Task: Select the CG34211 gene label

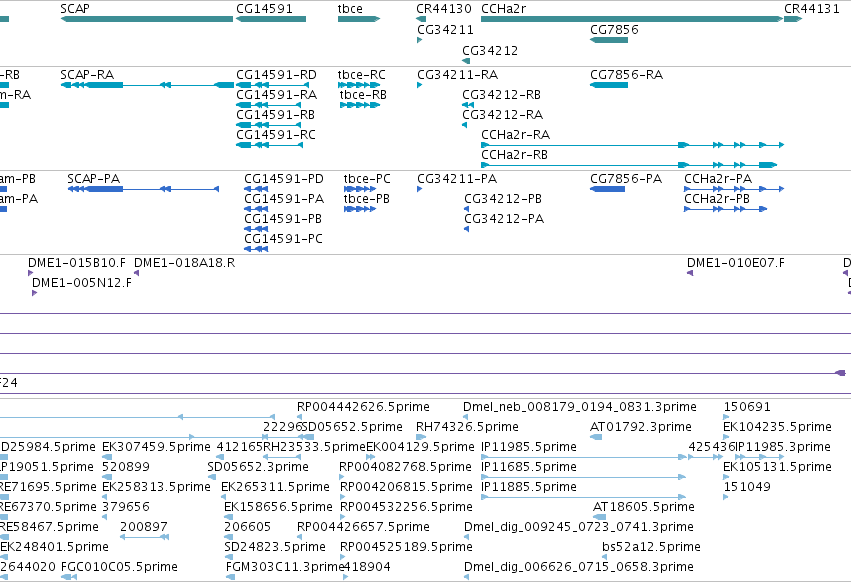Action: 445,30
